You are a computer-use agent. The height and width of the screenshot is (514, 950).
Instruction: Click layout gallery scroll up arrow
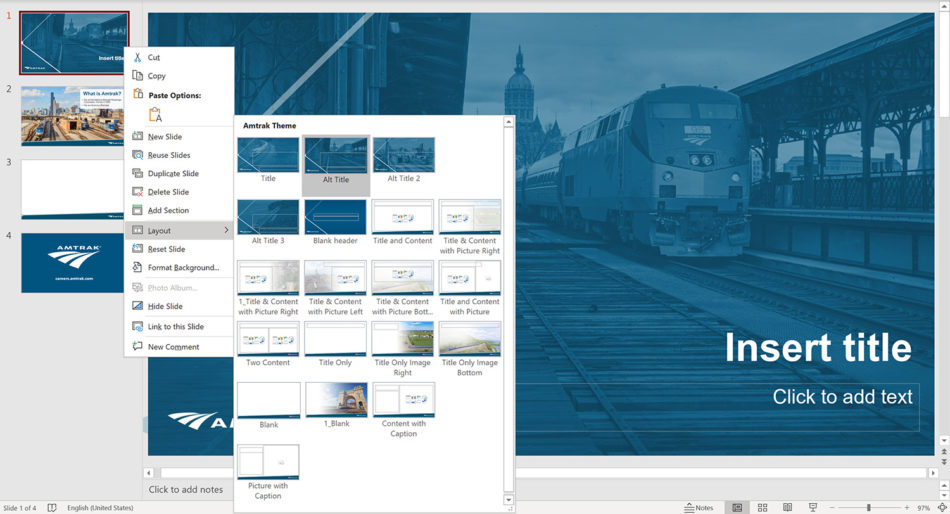click(x=508, y=122)
